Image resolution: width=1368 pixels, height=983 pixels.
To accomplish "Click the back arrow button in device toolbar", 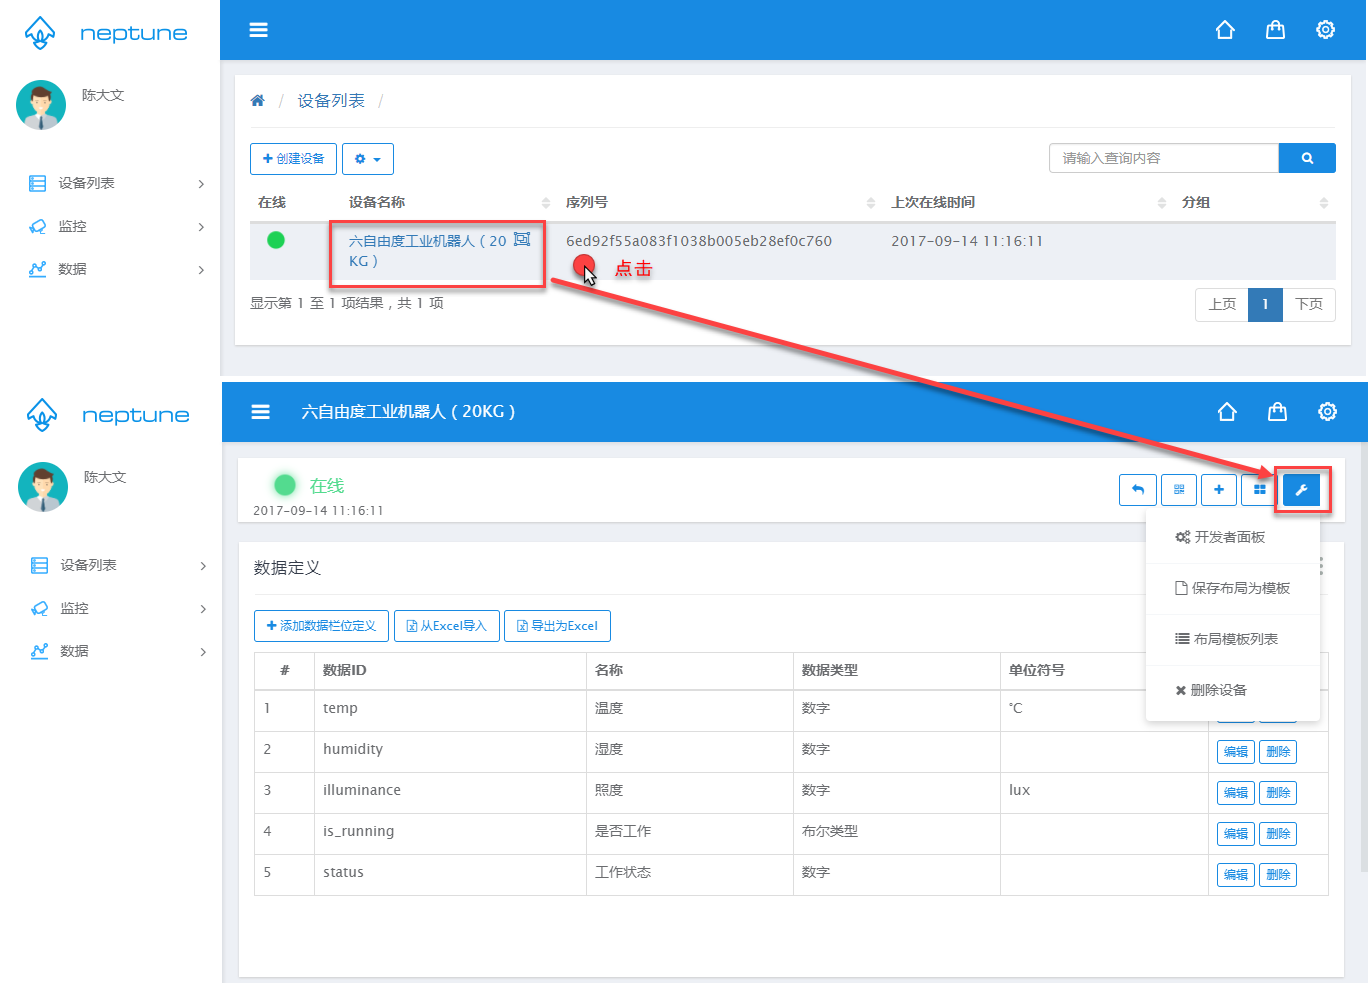I will pos(1138,490).
